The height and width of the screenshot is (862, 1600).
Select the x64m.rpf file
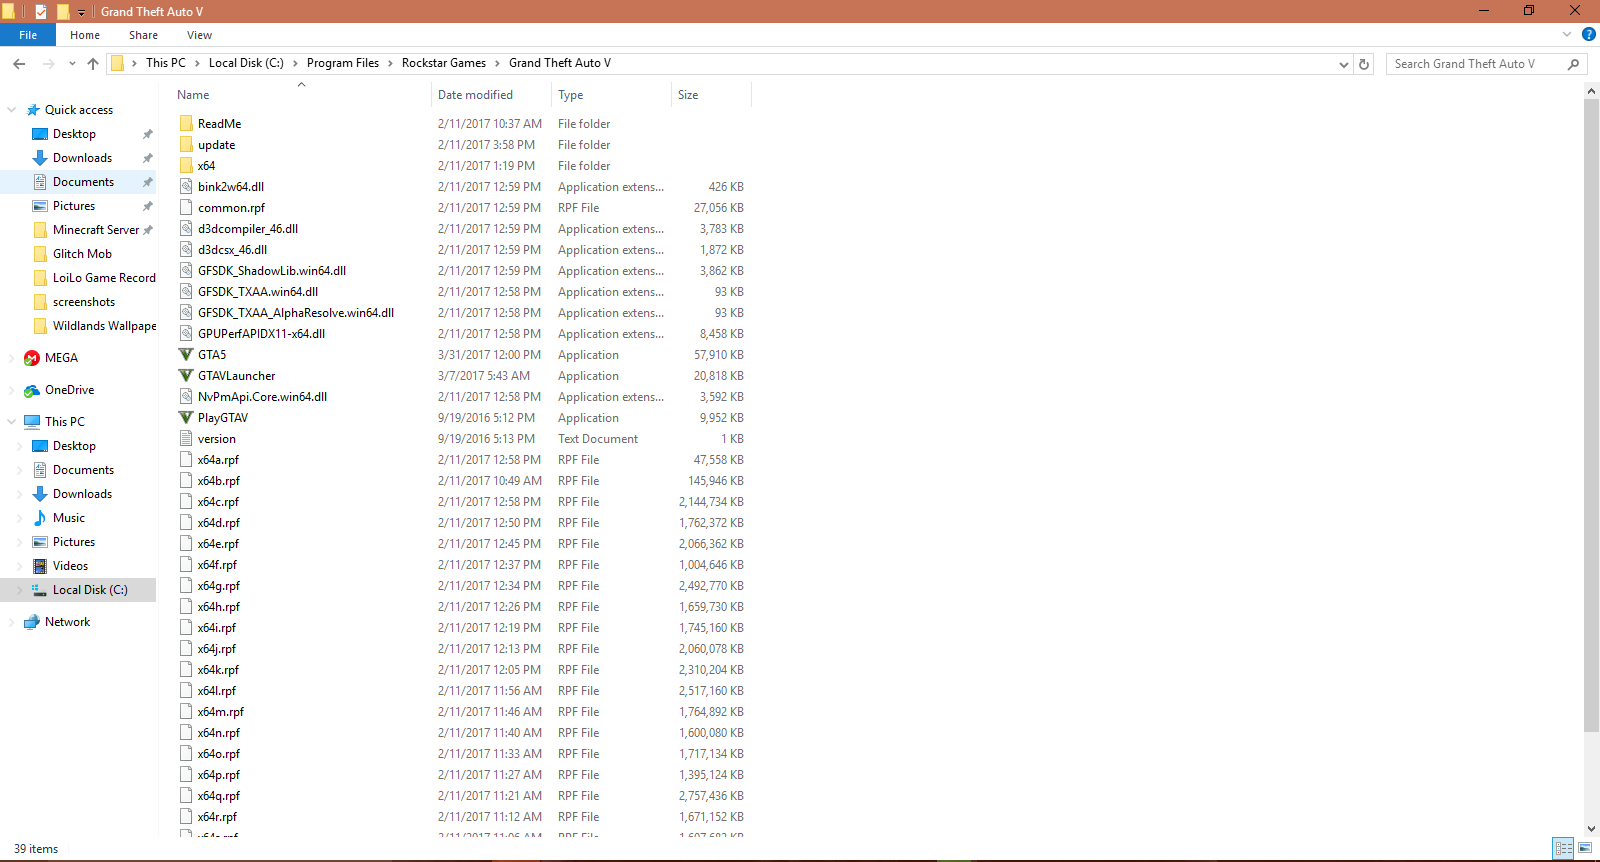pos(221,712)
